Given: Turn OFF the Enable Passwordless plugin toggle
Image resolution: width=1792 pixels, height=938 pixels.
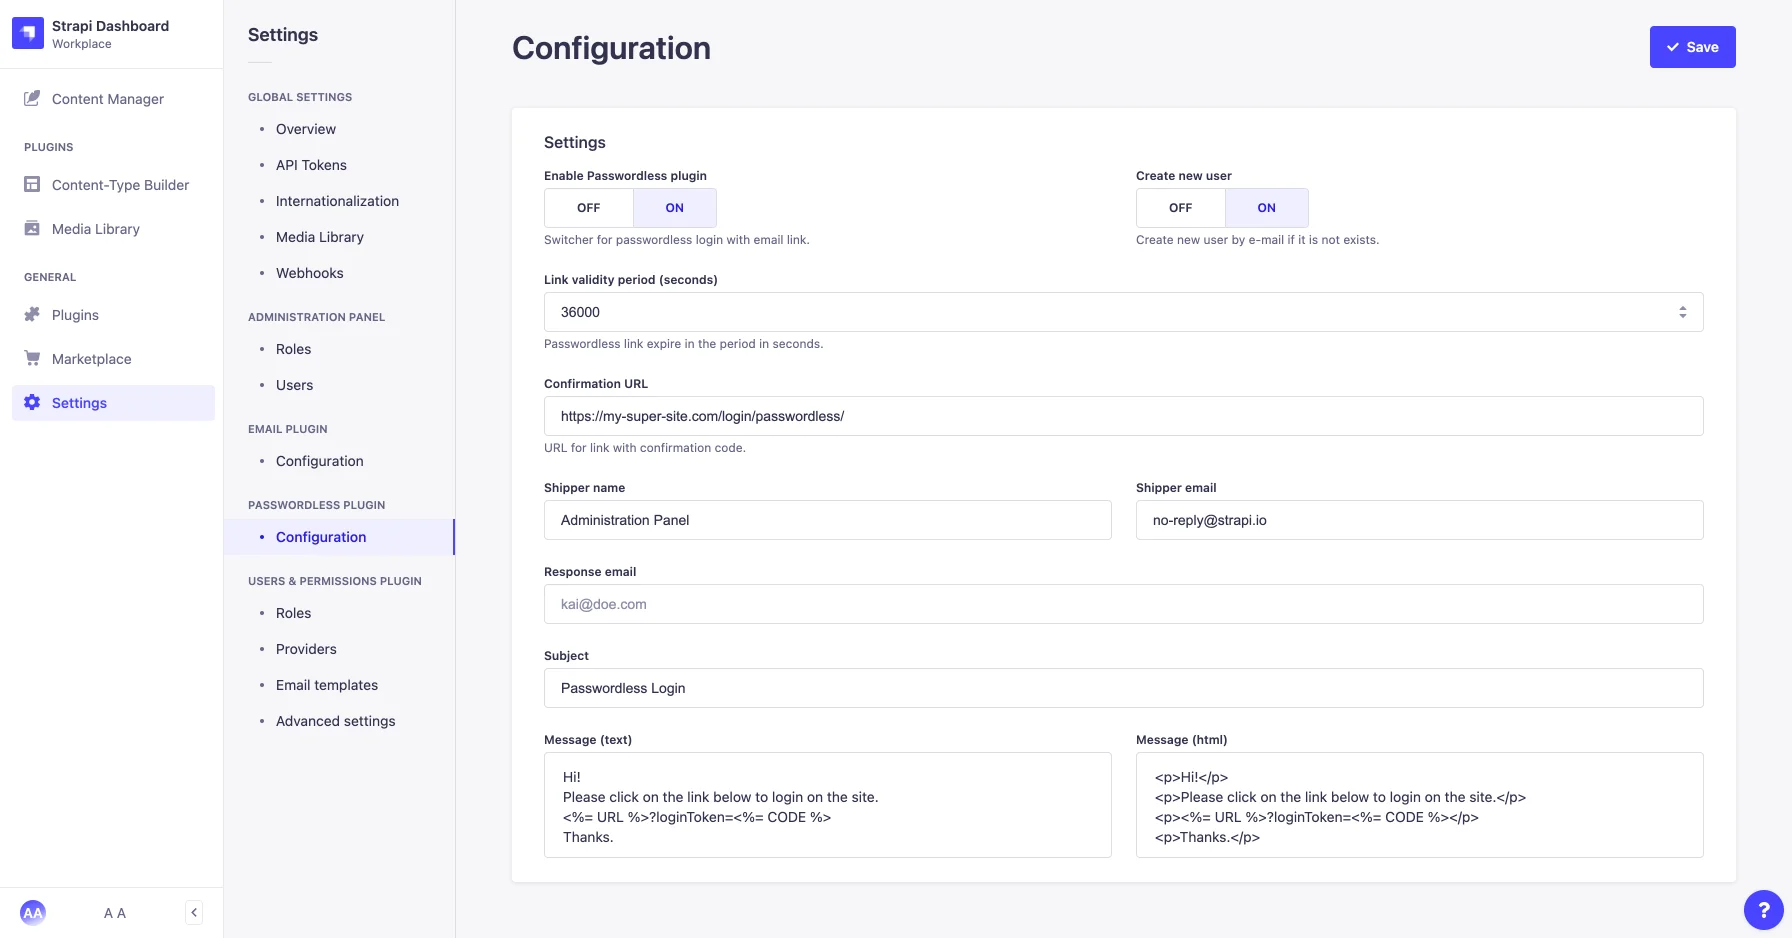Looking at the screenshot, I should click(589, 208).
